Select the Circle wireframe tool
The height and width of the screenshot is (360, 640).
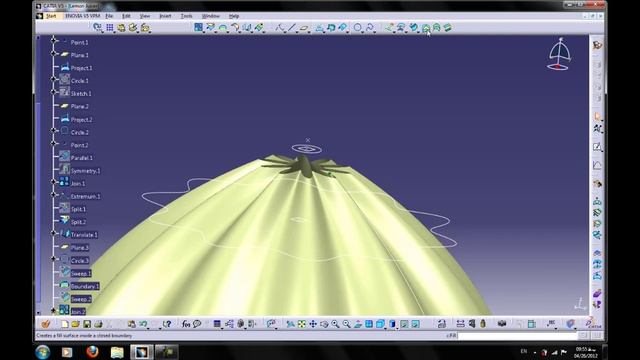point(358,28)
